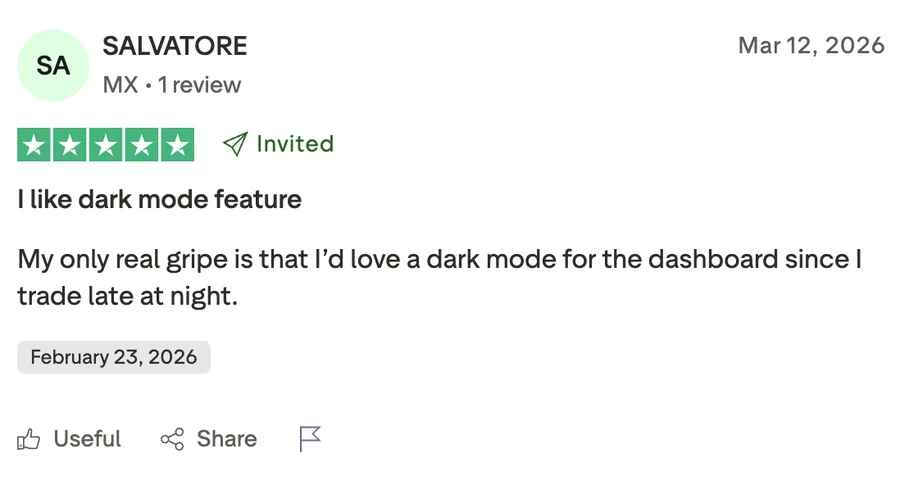Flag this review using the flag icon
The height and width of the screenshot is (485, 900).
pyautogui.click(x=311, y=439)
